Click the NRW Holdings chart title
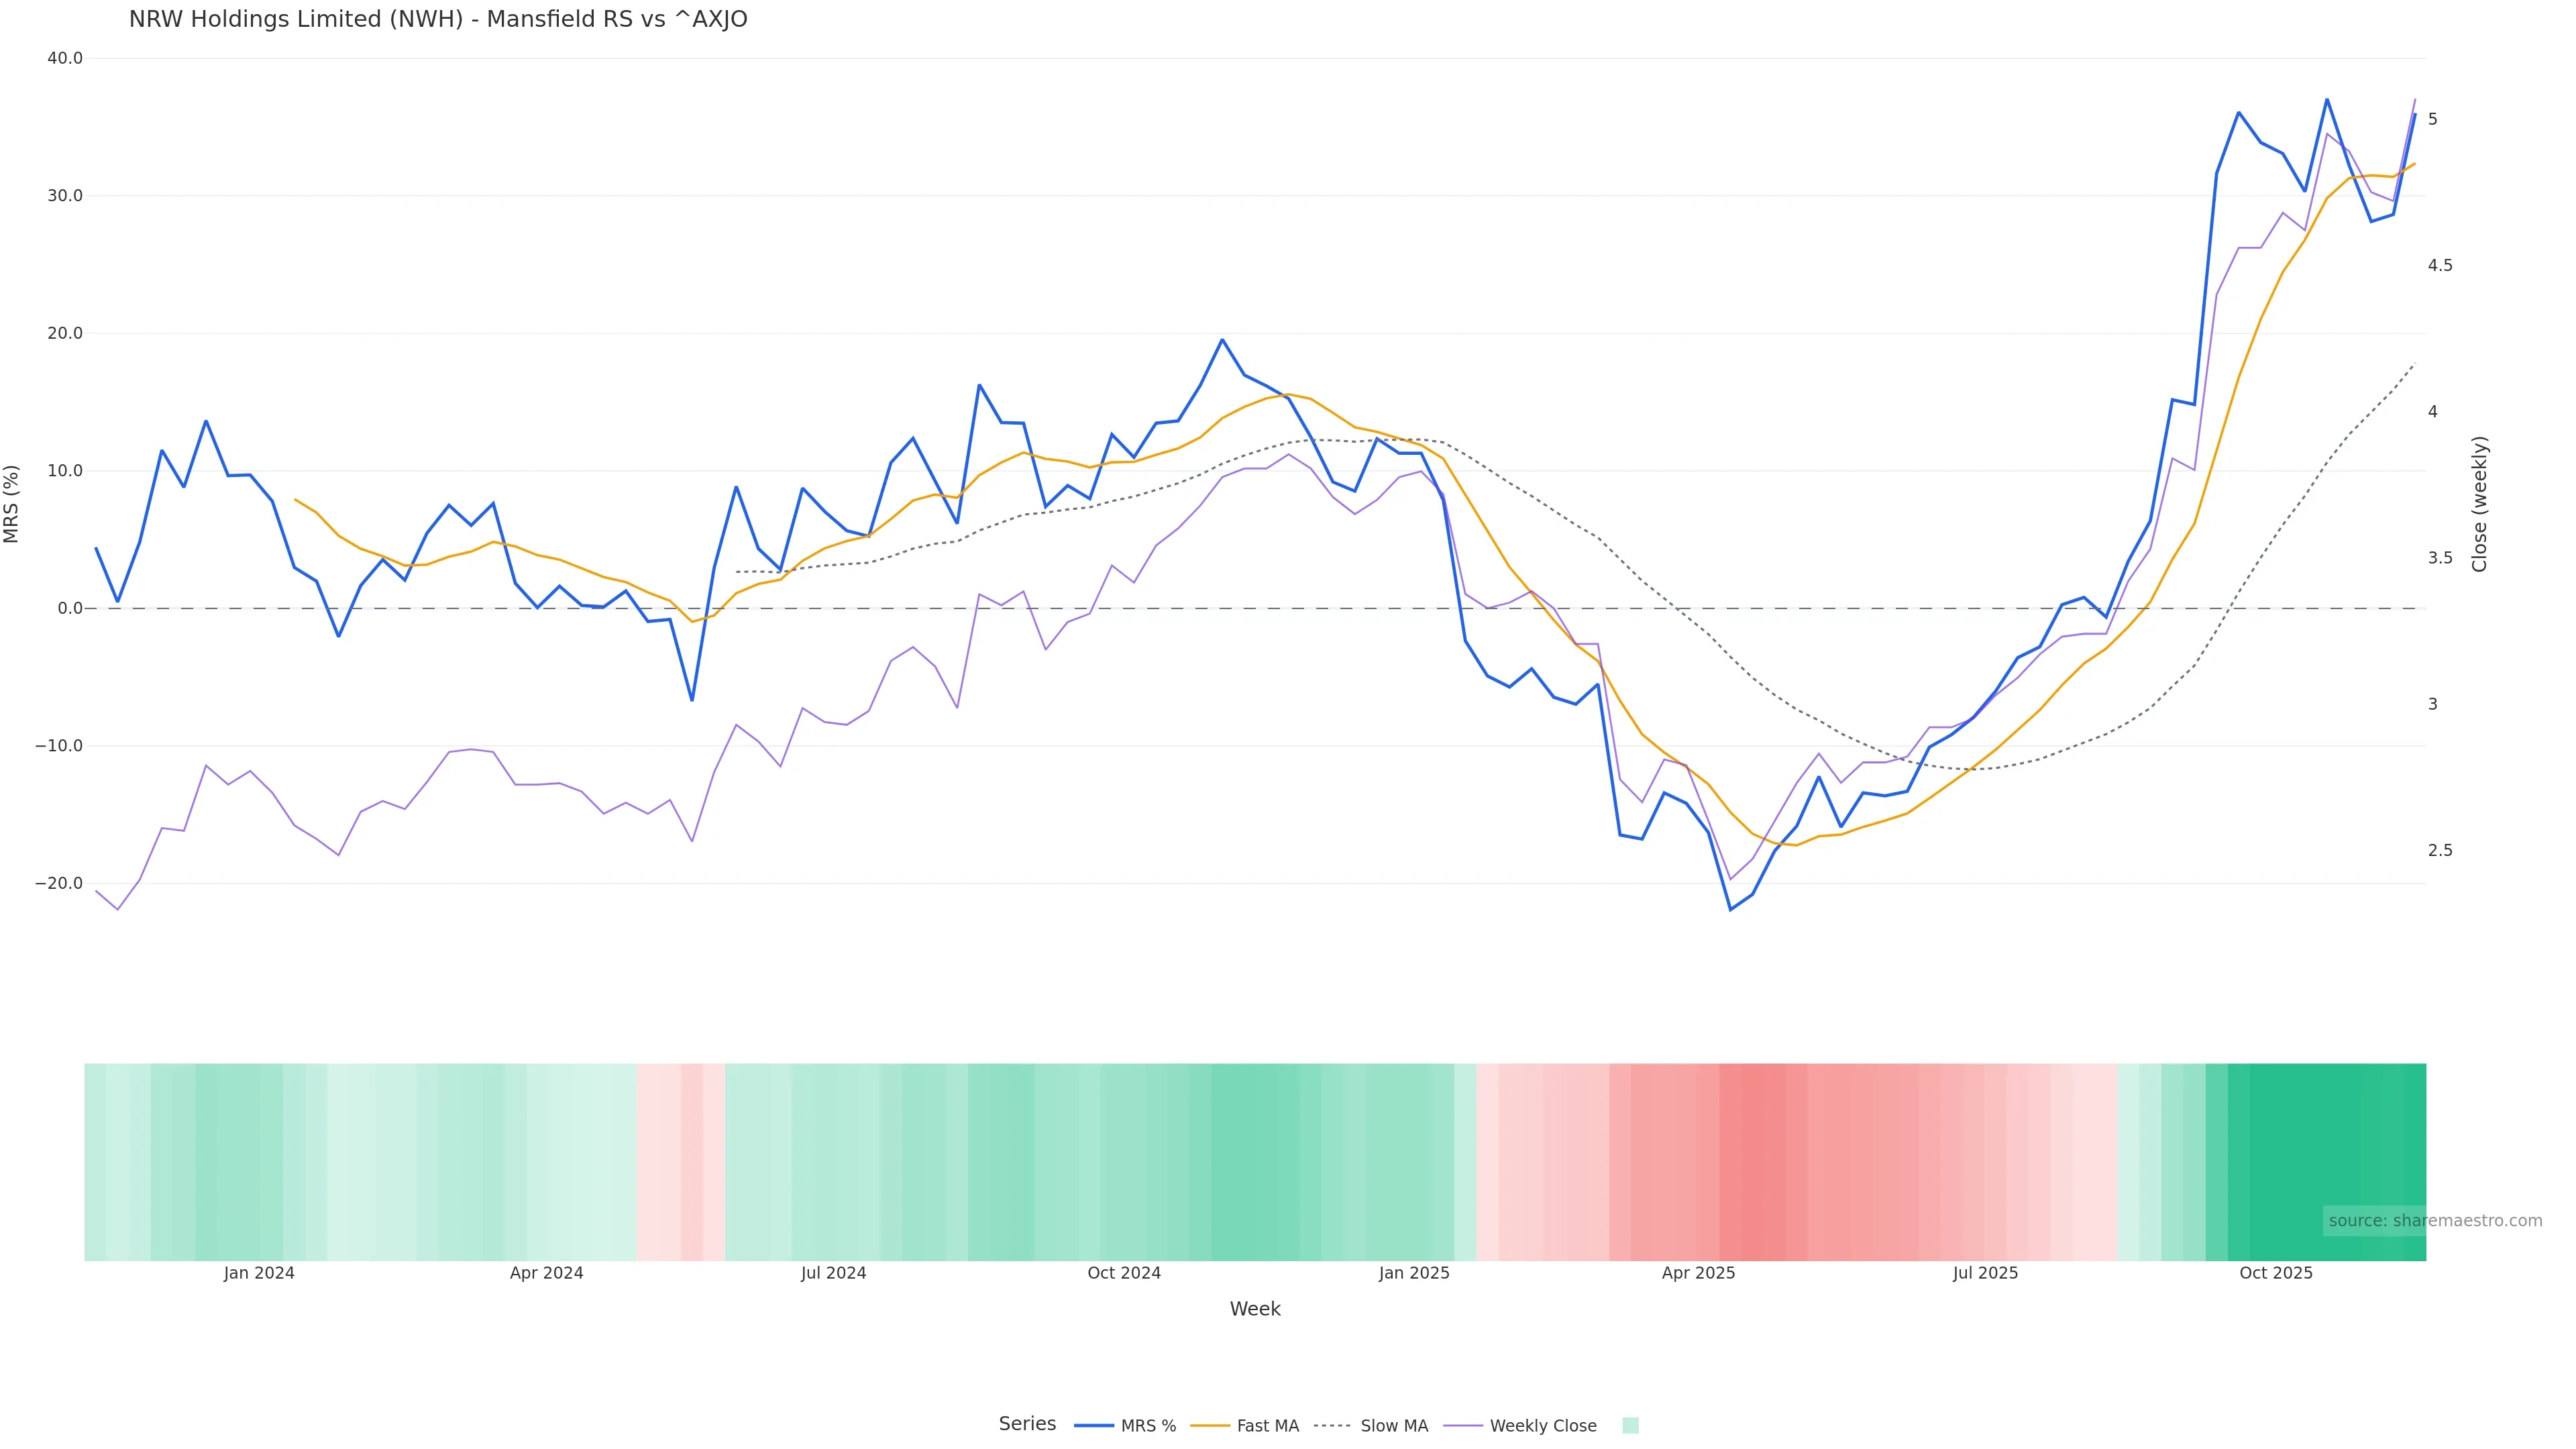This screenshot has width=2576, height=1449. 438,20
